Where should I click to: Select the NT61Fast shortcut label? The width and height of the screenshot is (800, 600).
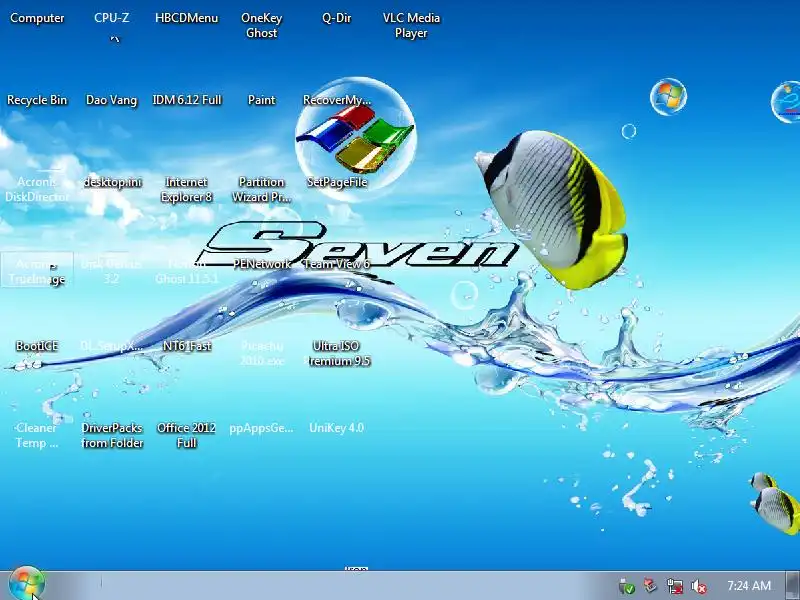(187, 346)
